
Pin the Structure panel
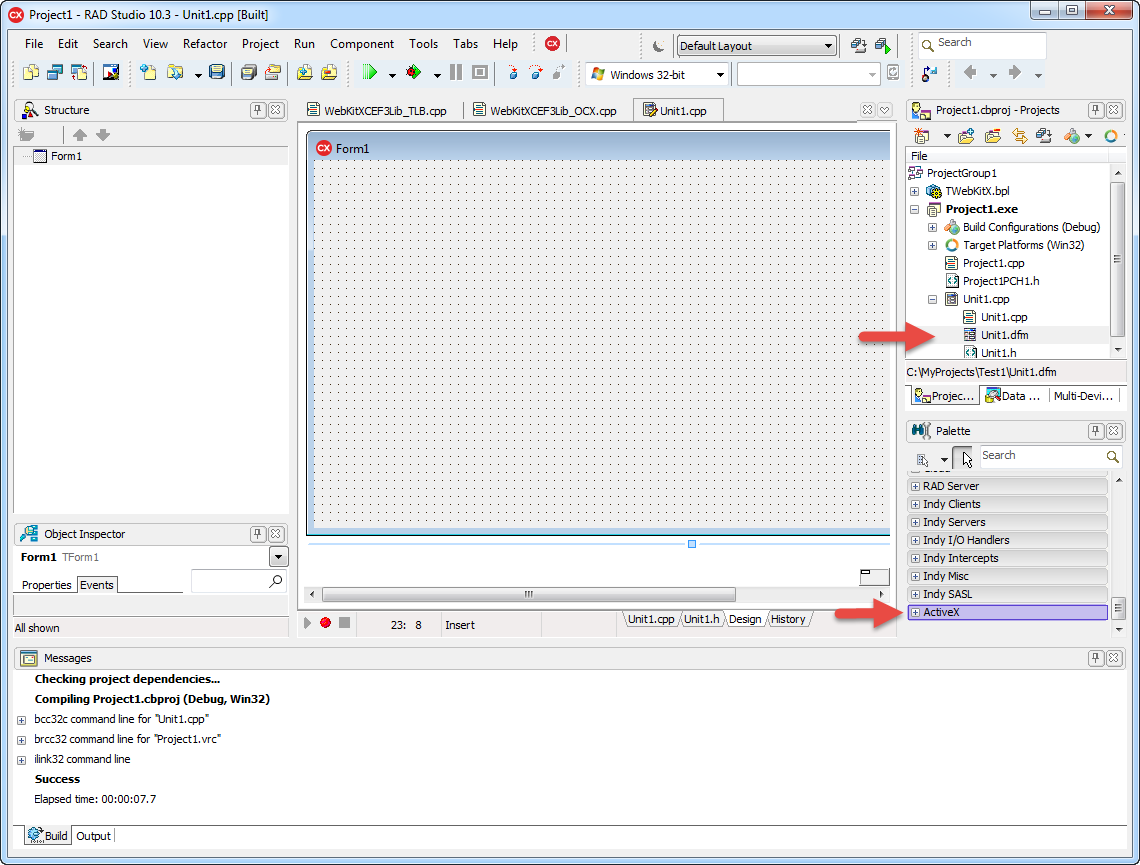pyautogui.click(x=257, y=110)
